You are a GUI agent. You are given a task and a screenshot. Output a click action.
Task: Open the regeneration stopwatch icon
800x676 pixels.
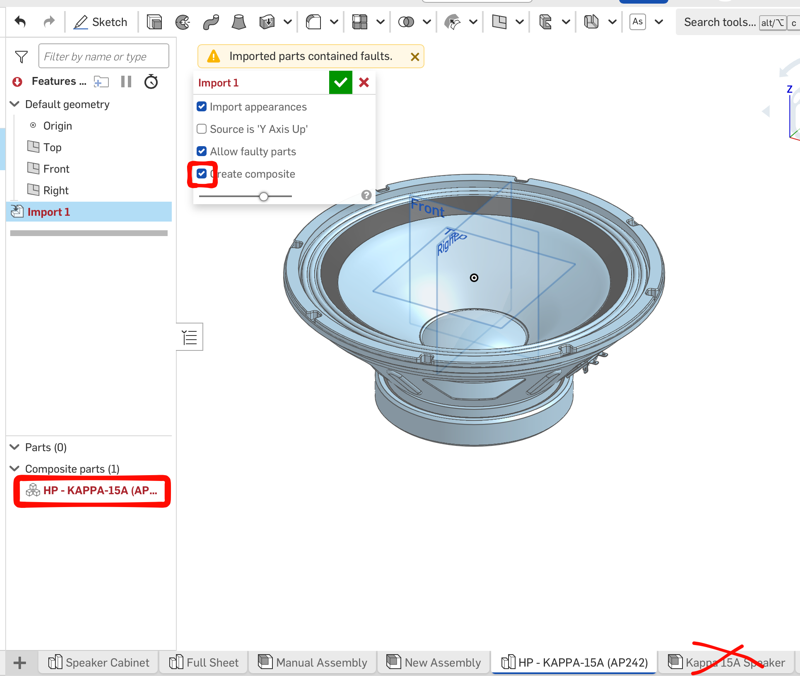tap(151, 82)
